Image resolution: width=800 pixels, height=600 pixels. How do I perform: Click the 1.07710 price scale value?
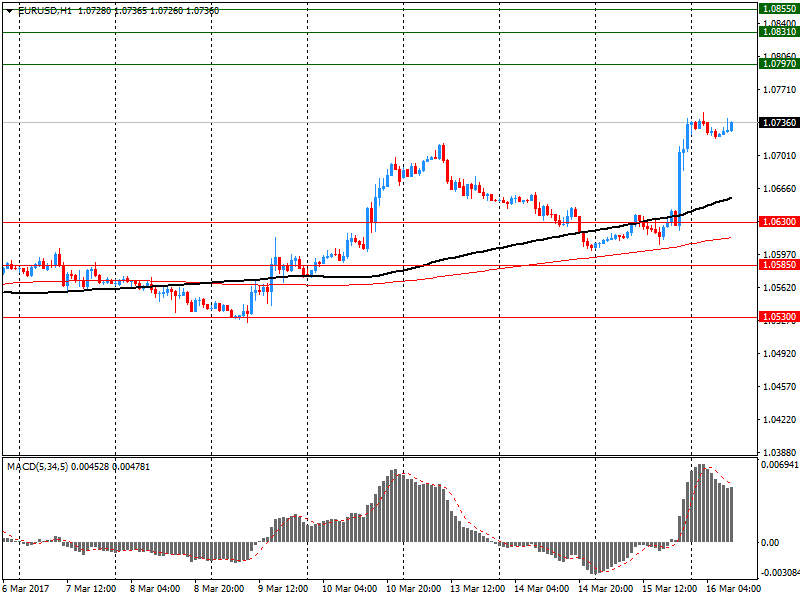pyautogui.click(x=780, y=90)
